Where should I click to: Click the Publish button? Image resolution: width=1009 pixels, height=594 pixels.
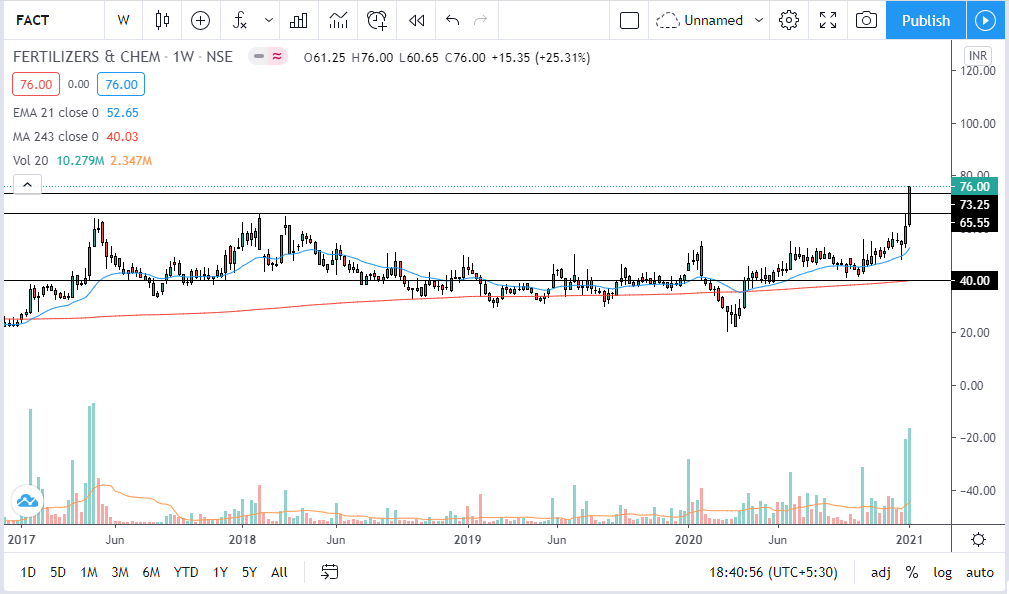[925, 21]
